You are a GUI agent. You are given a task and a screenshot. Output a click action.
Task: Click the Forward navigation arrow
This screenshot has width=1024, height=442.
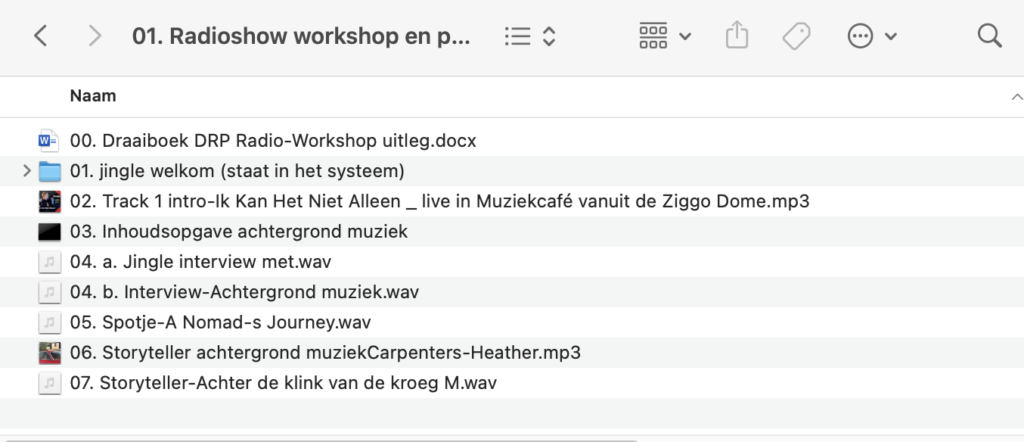coord(95,37)
